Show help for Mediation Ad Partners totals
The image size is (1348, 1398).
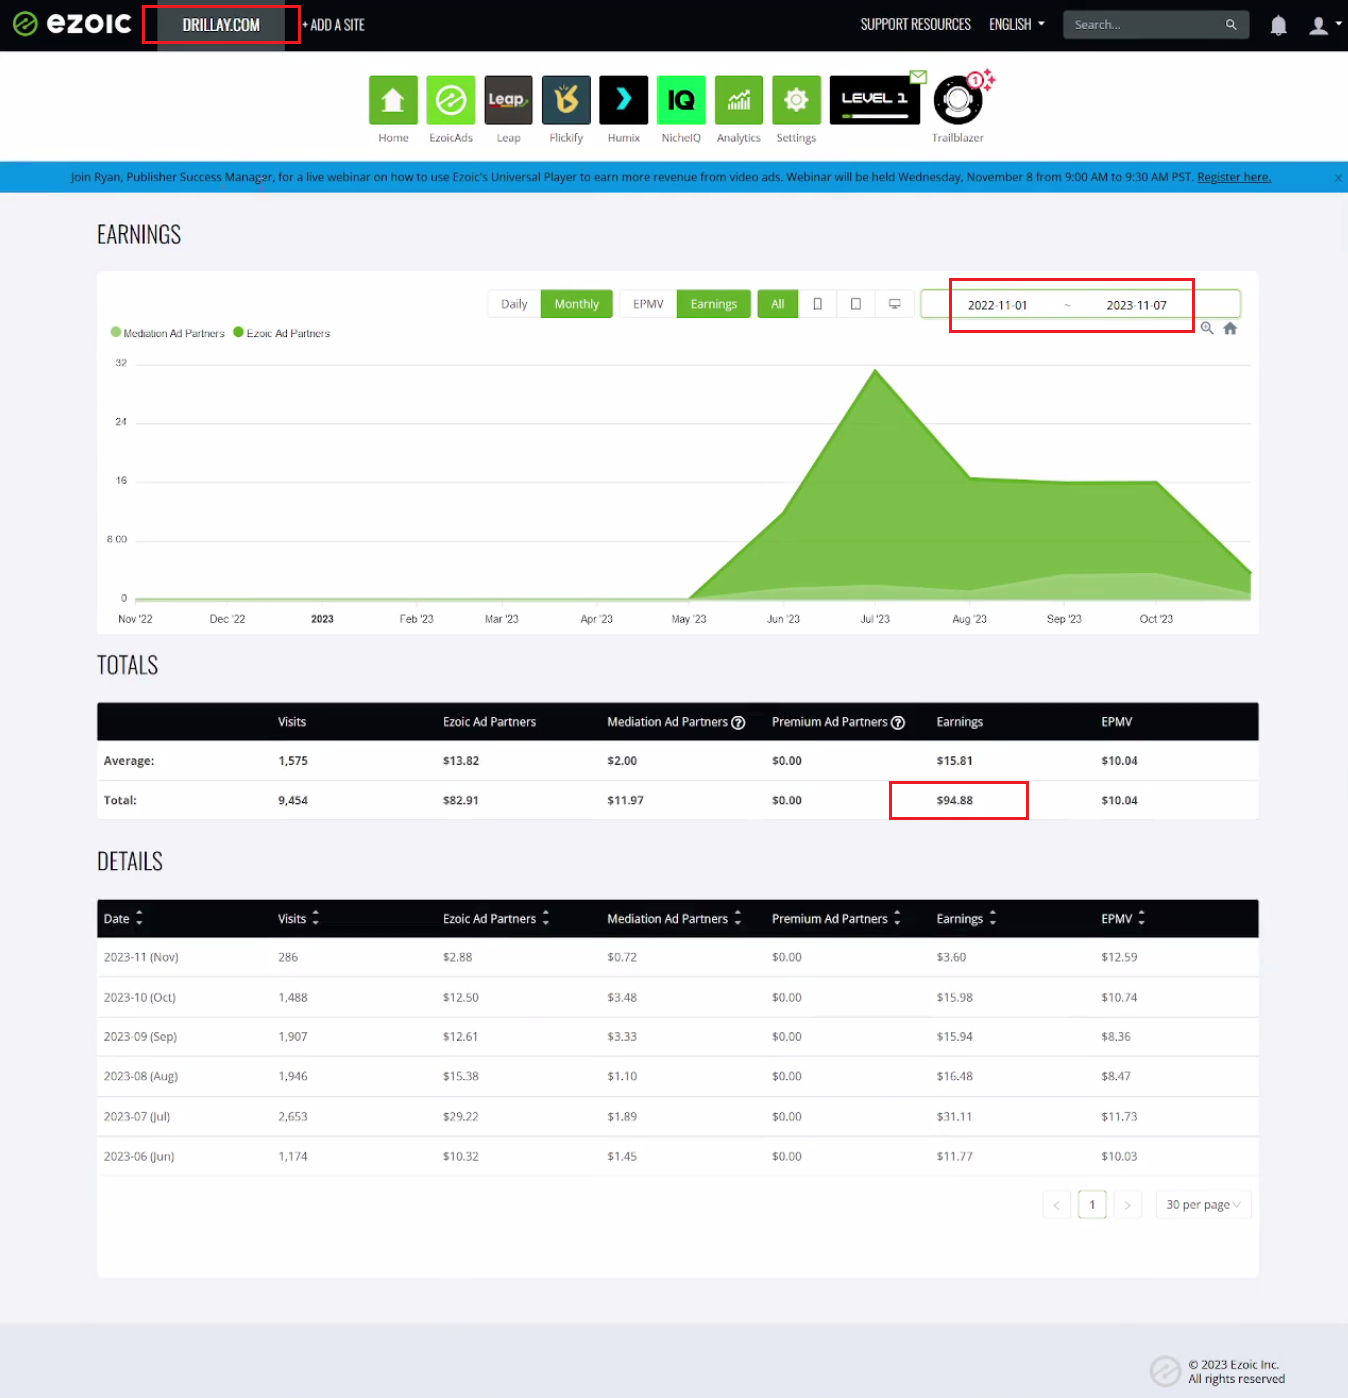coord(738,723)
